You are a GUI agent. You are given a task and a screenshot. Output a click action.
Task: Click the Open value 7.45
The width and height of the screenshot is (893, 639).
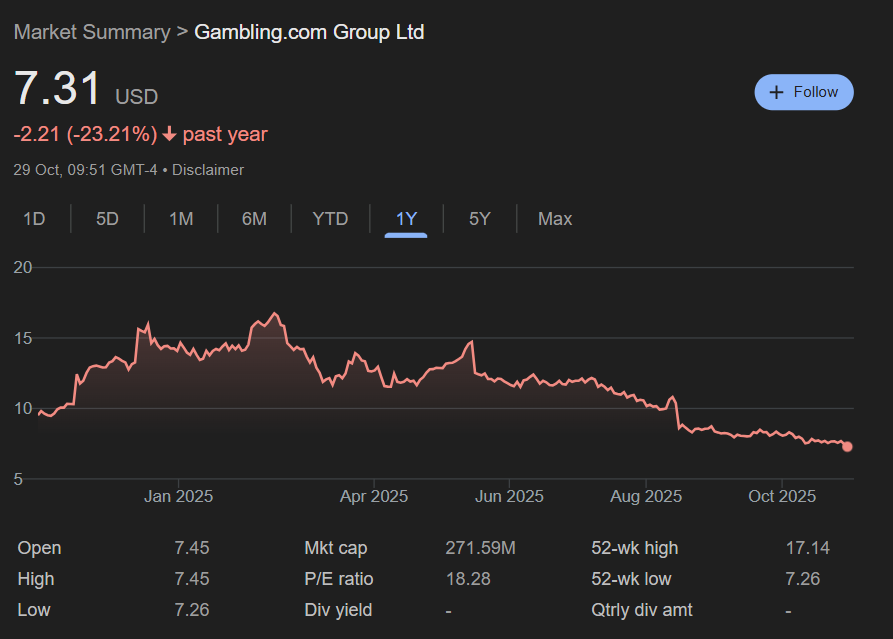pos(192,548)
